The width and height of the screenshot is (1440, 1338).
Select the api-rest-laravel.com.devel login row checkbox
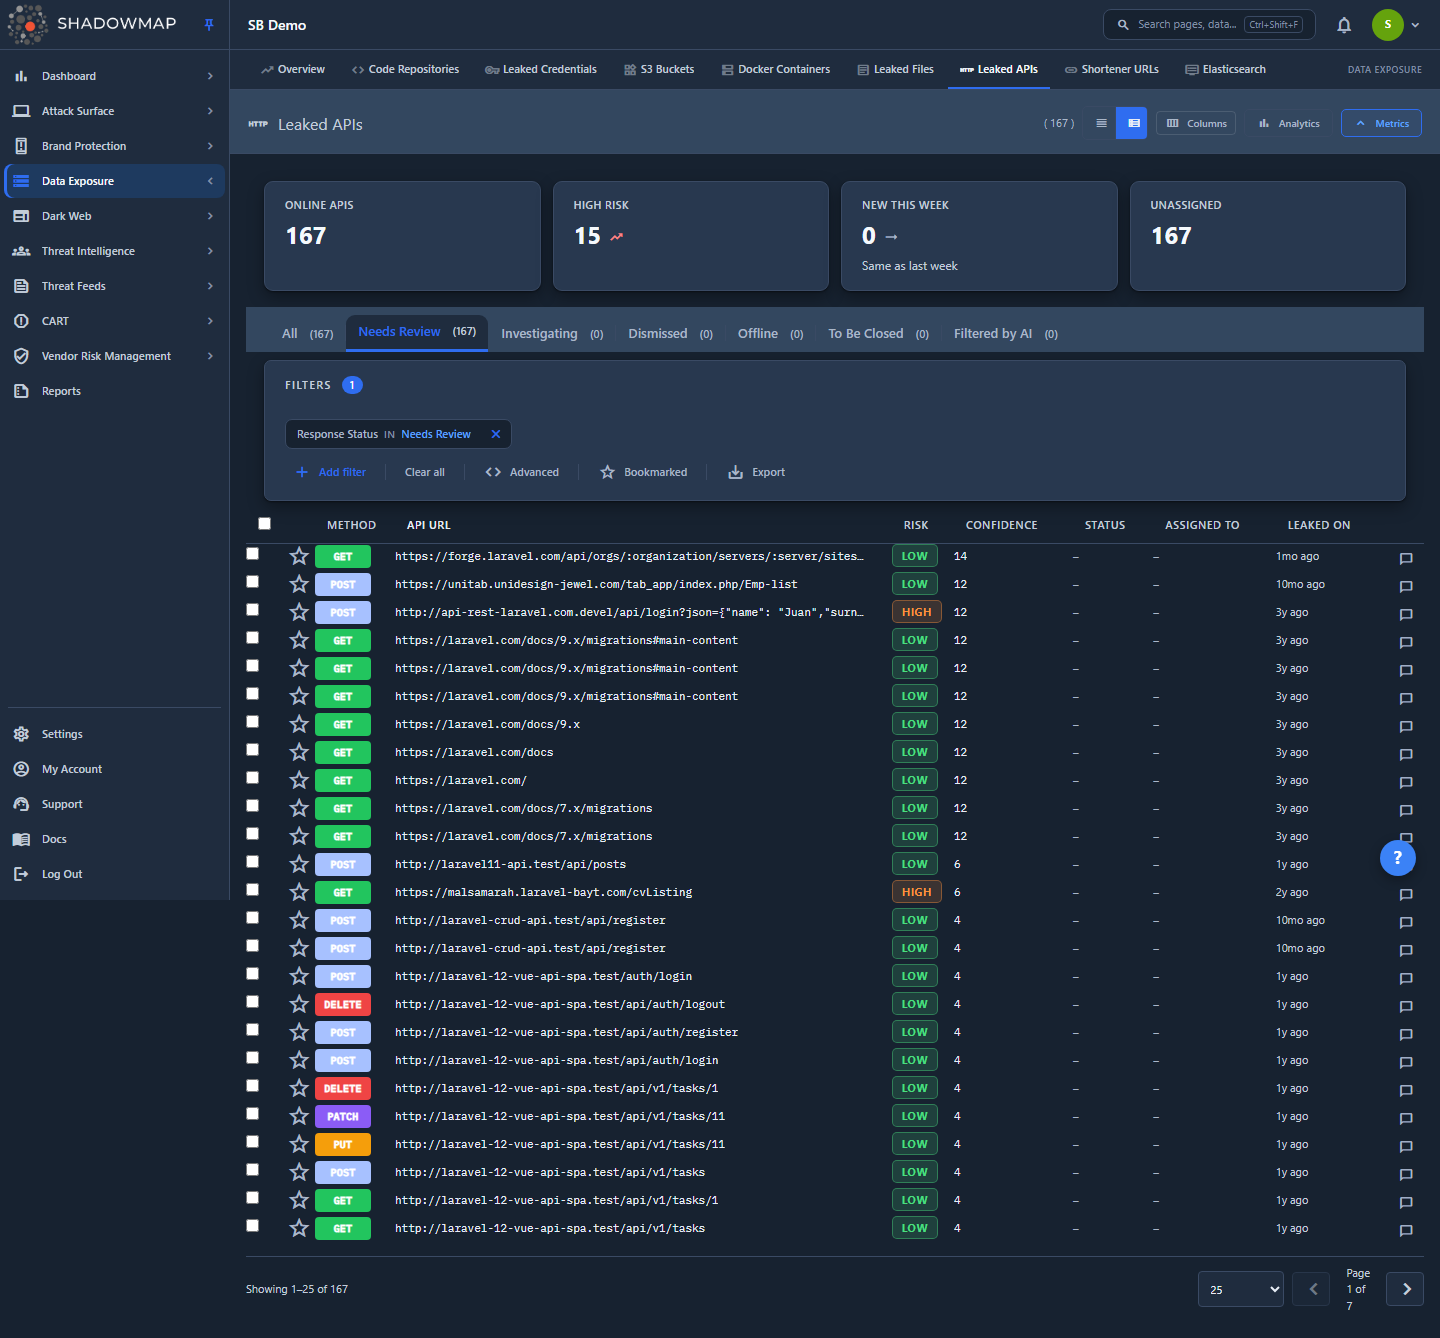tap(252, 609)
